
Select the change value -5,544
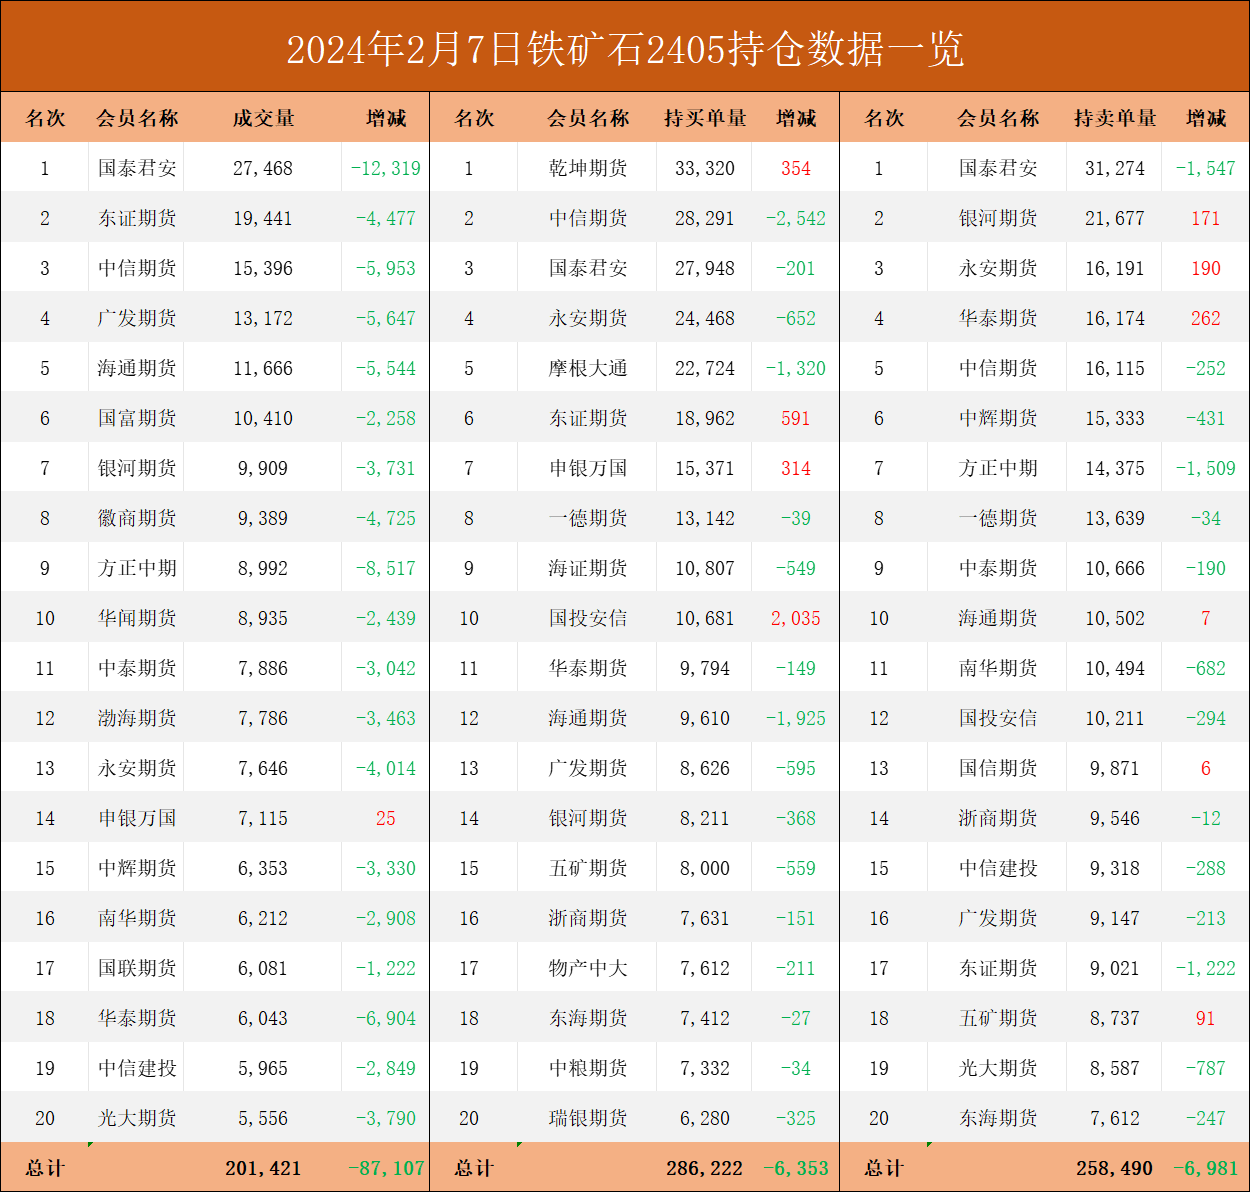pyautogui.click(x=386, y=368)
